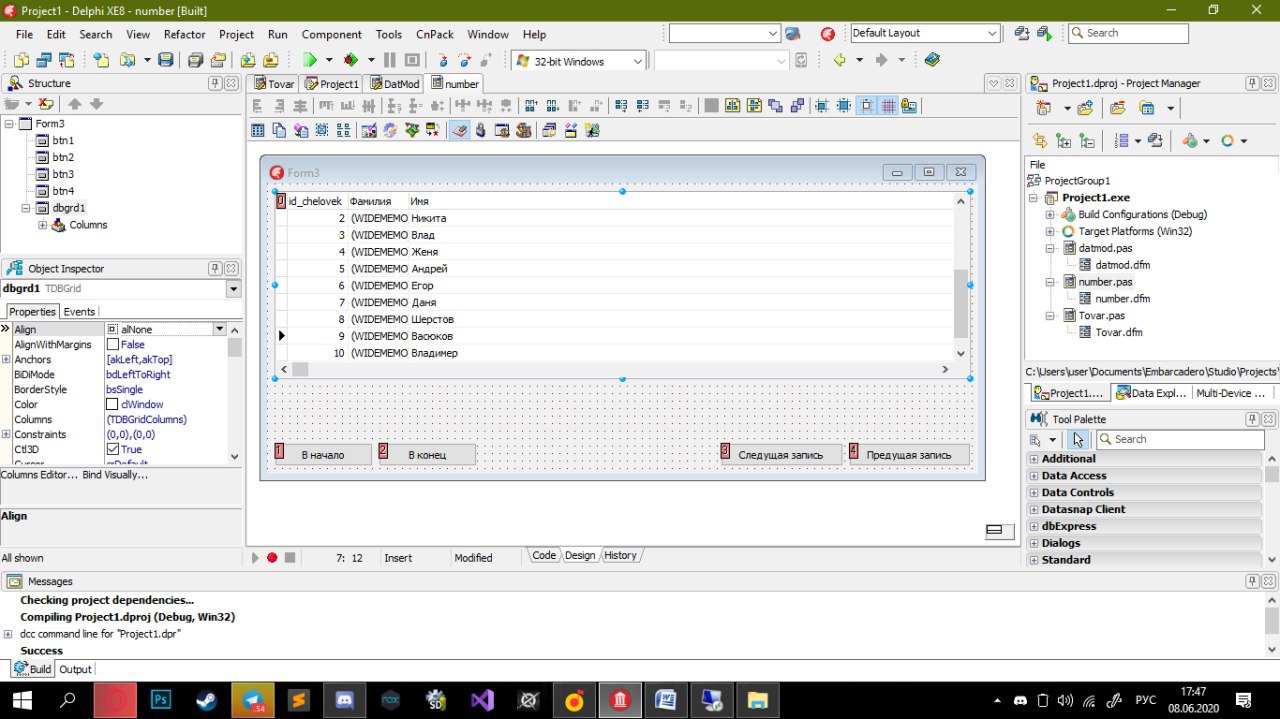Switch to the Output tab in Messages

click(x=75, y=669)
